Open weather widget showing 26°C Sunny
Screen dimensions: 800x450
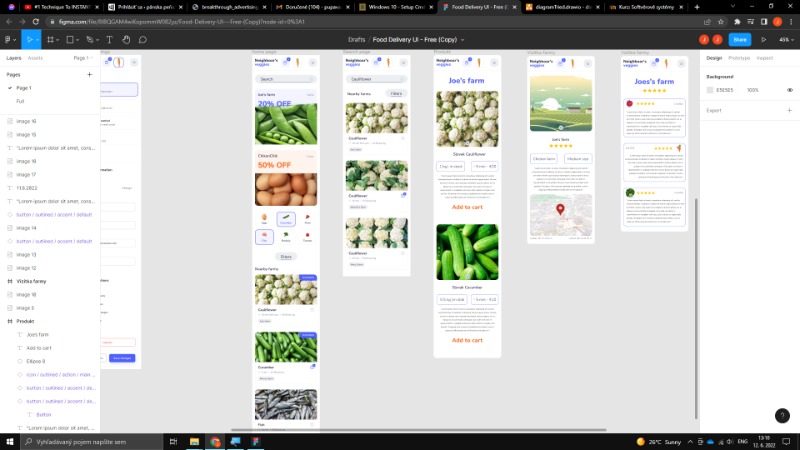[x=659, y=441]
